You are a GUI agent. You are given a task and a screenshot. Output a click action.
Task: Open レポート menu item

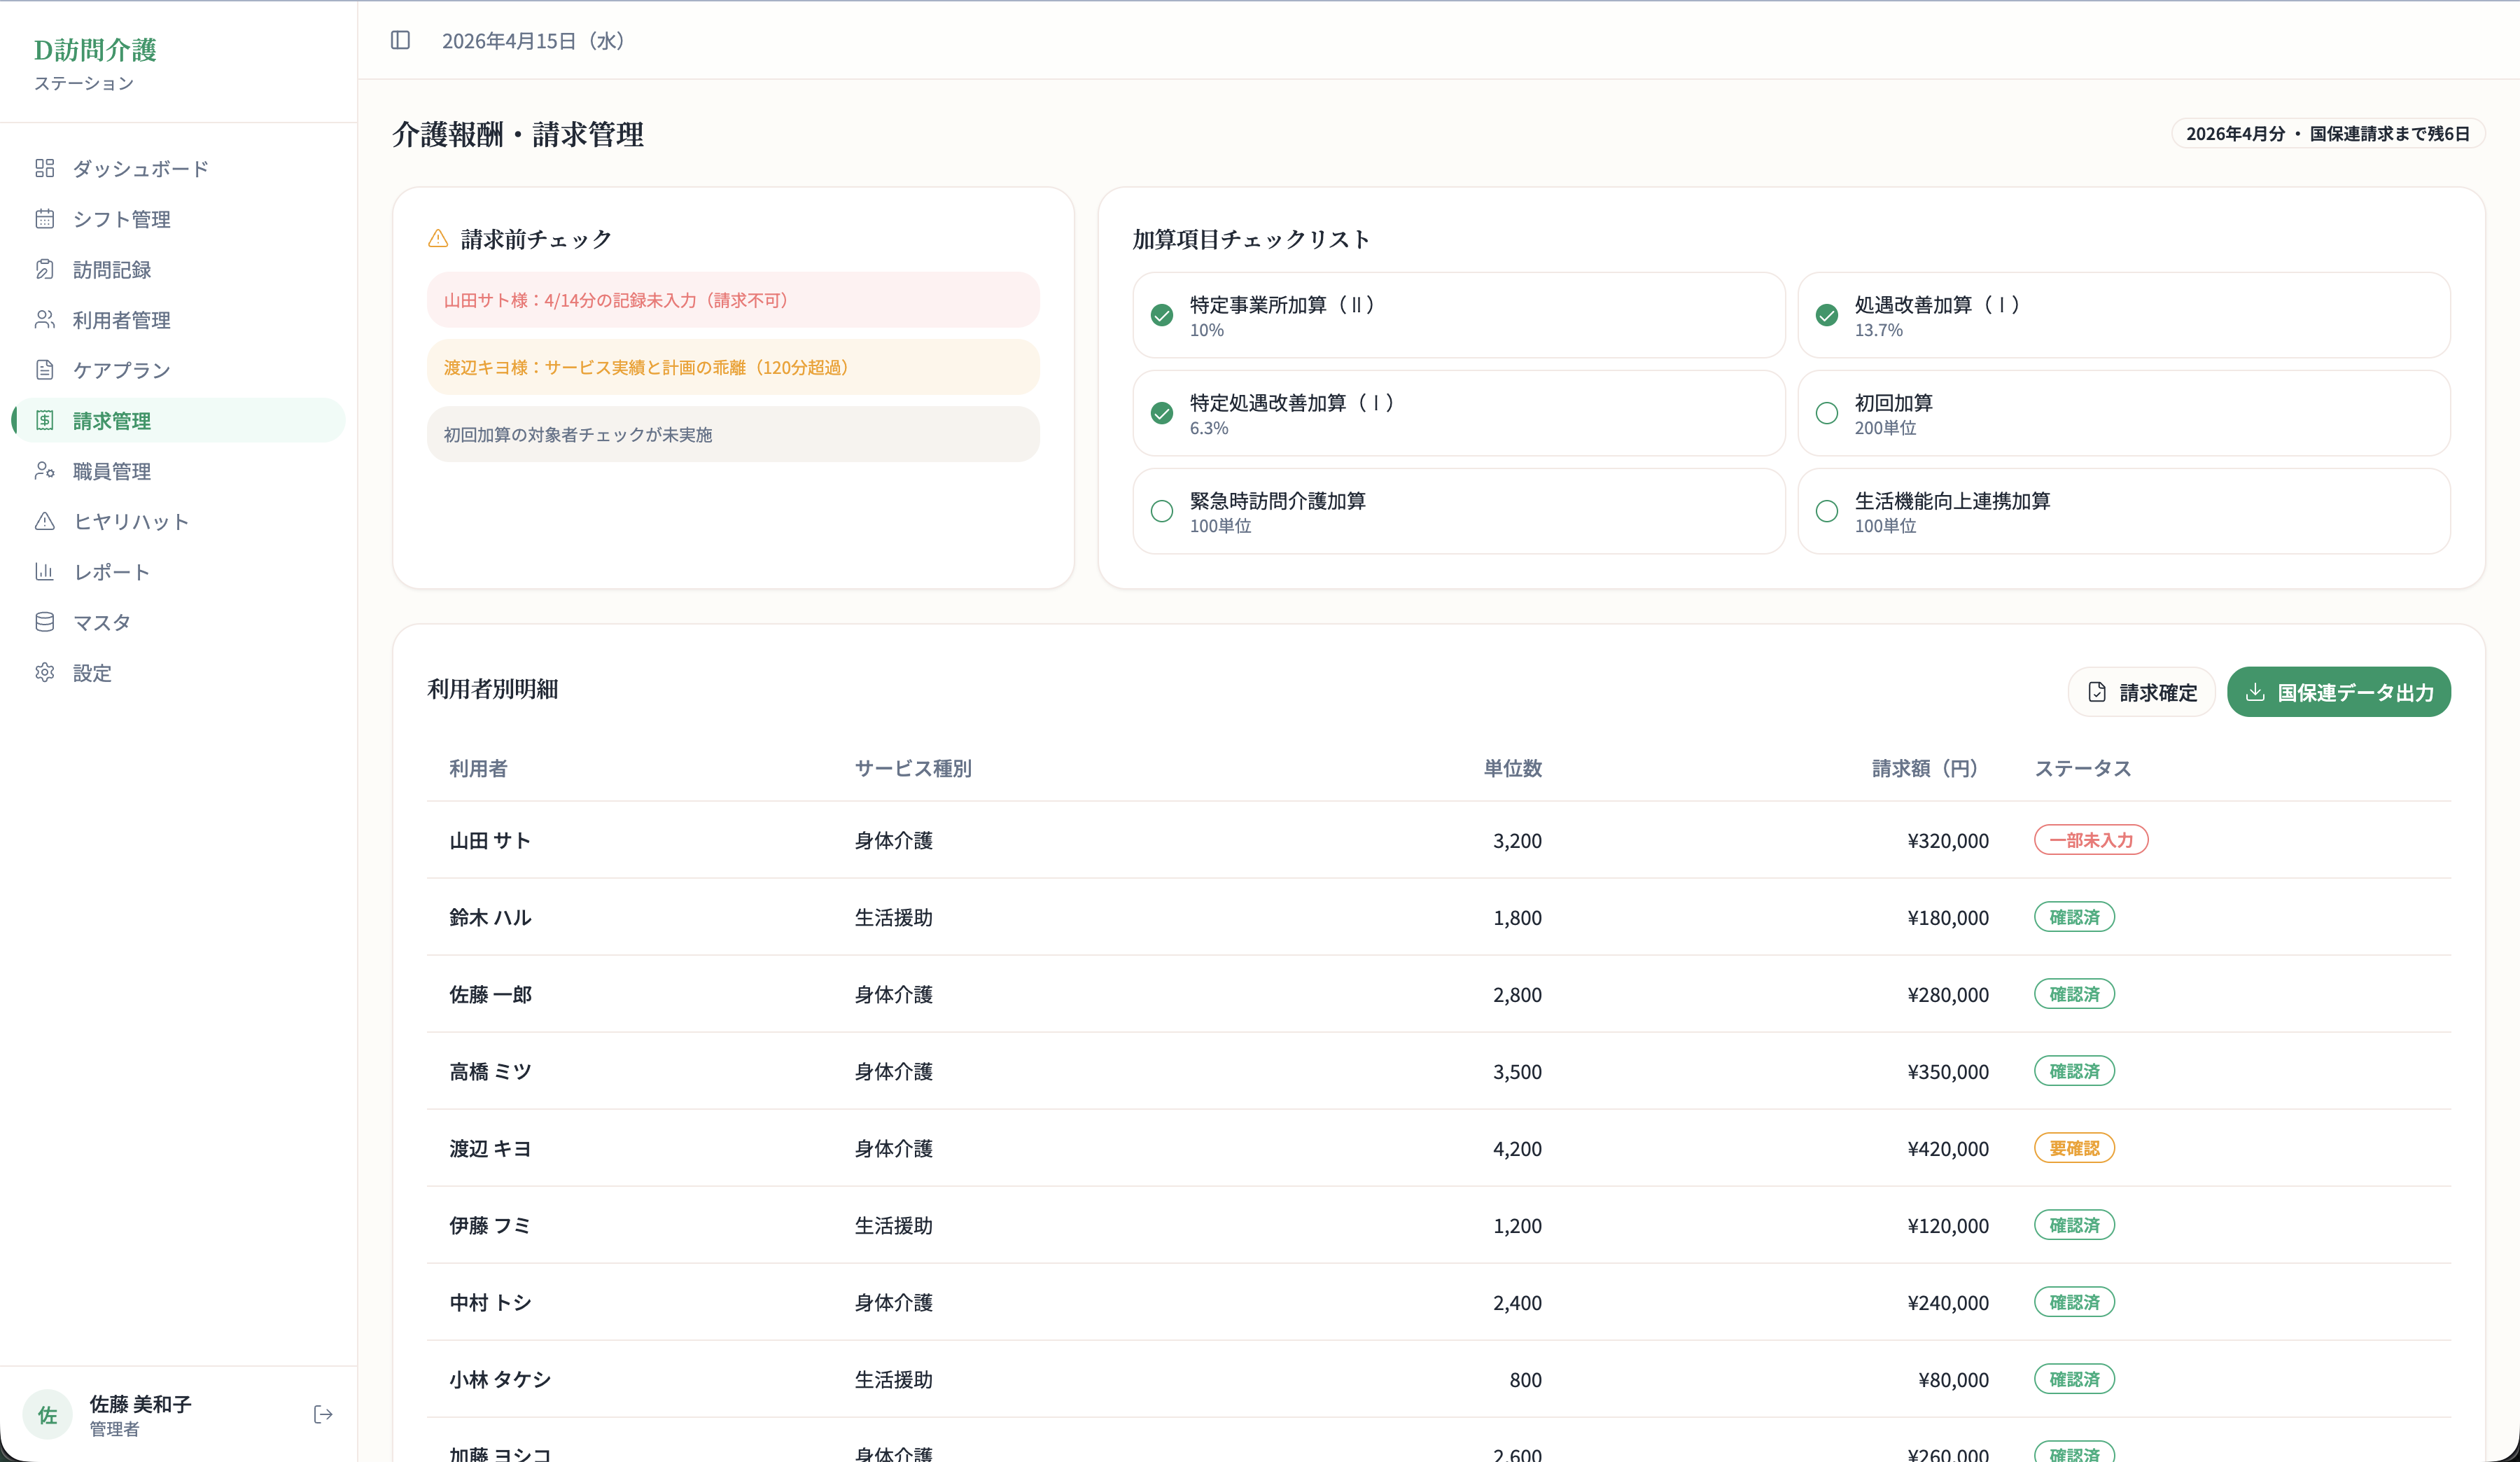click(x=179, y=571)
